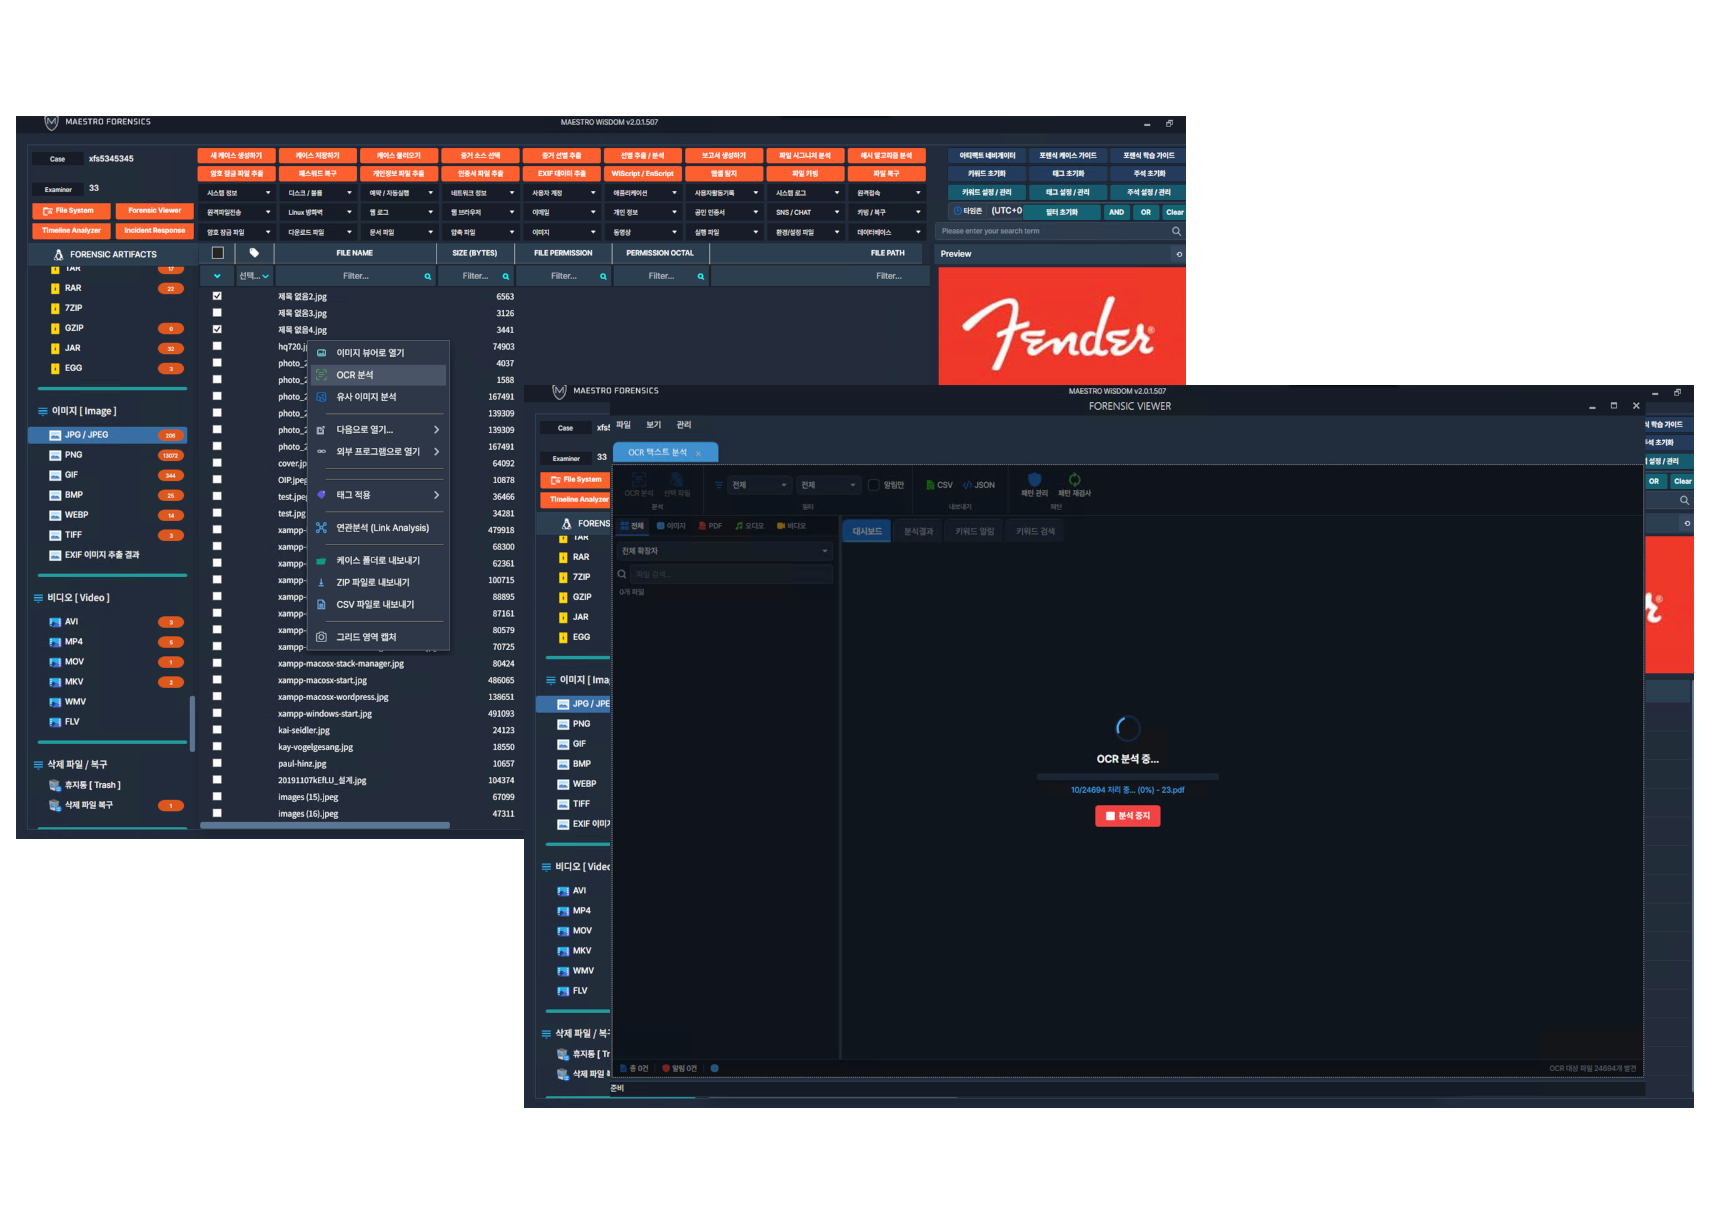Click the OCR analysis progress bar
This screenshot has width=1710, height=1224.
pos(1127,776)
